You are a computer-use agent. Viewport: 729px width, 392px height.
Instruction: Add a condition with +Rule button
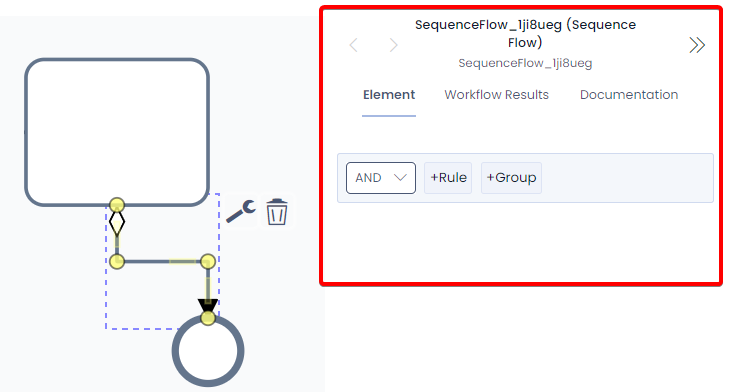[448, 178]
